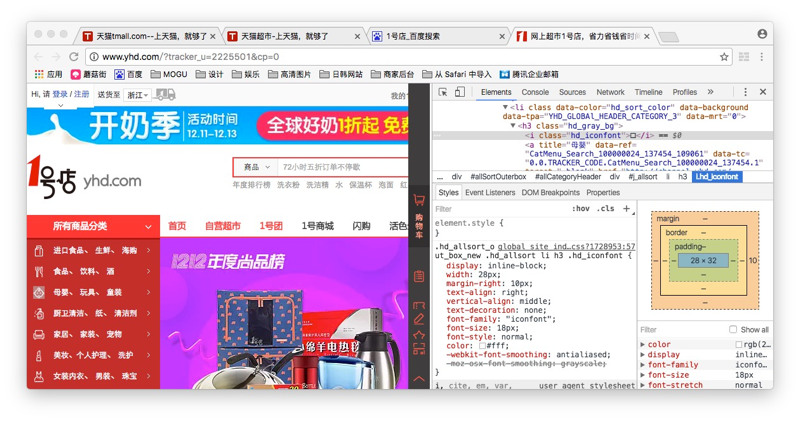This screenshot has width=800, height=421.
Task: Open the shopping cart (购物车) in the dark sidebar
Action: [419, 216]
